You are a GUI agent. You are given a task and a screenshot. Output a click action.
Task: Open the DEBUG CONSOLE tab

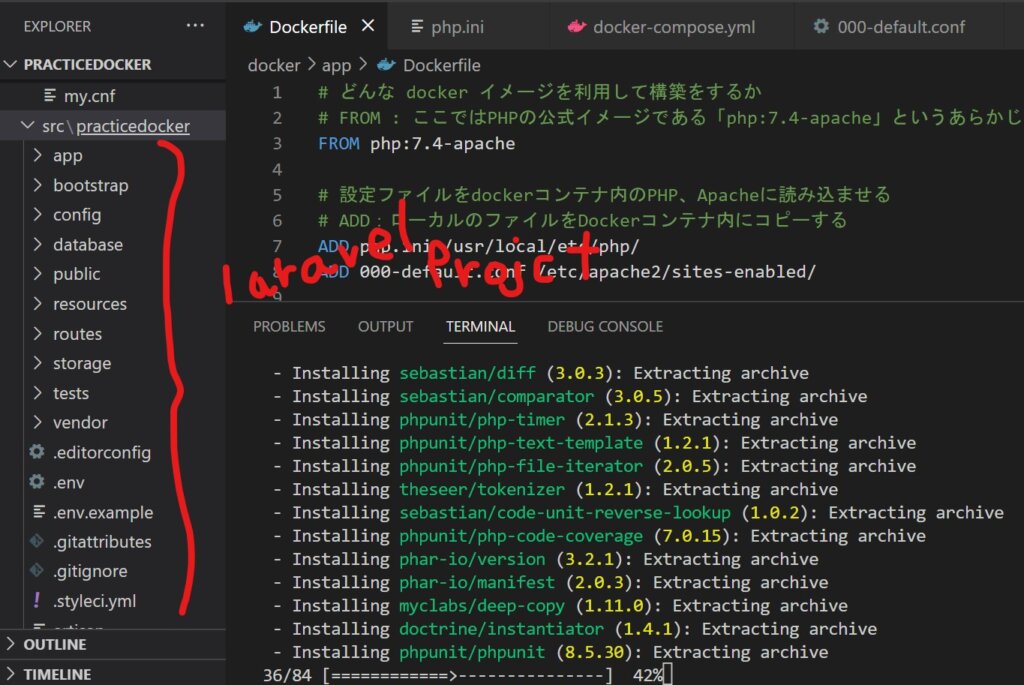[604, 326]
